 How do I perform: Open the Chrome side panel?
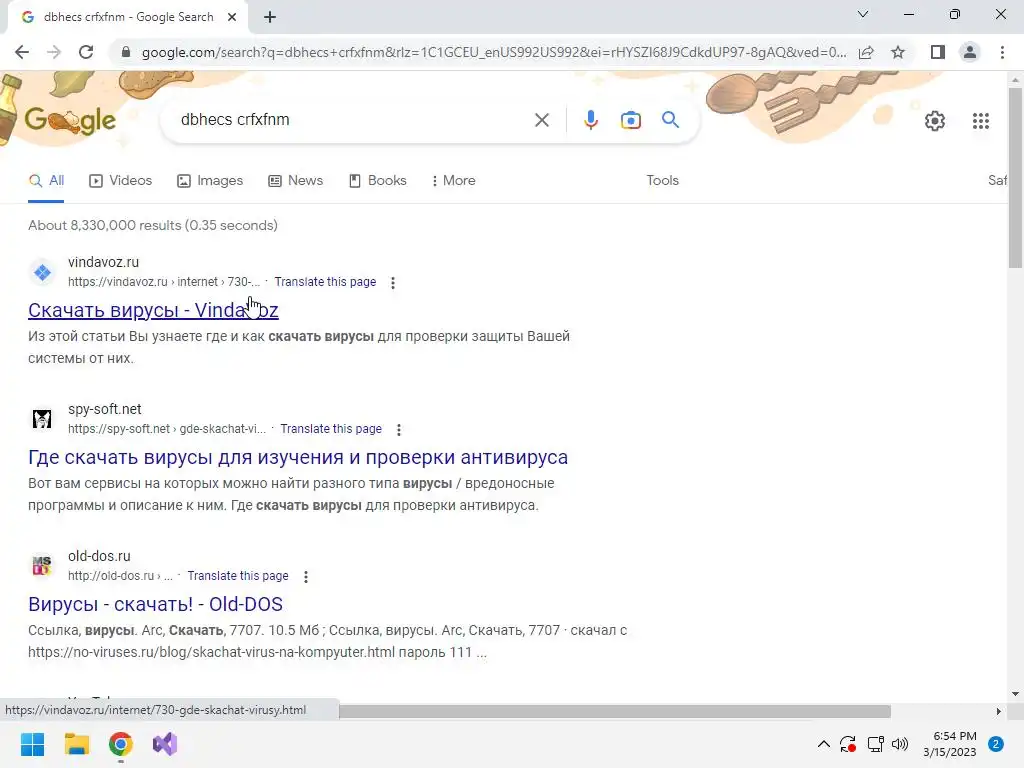coord(938,52)
